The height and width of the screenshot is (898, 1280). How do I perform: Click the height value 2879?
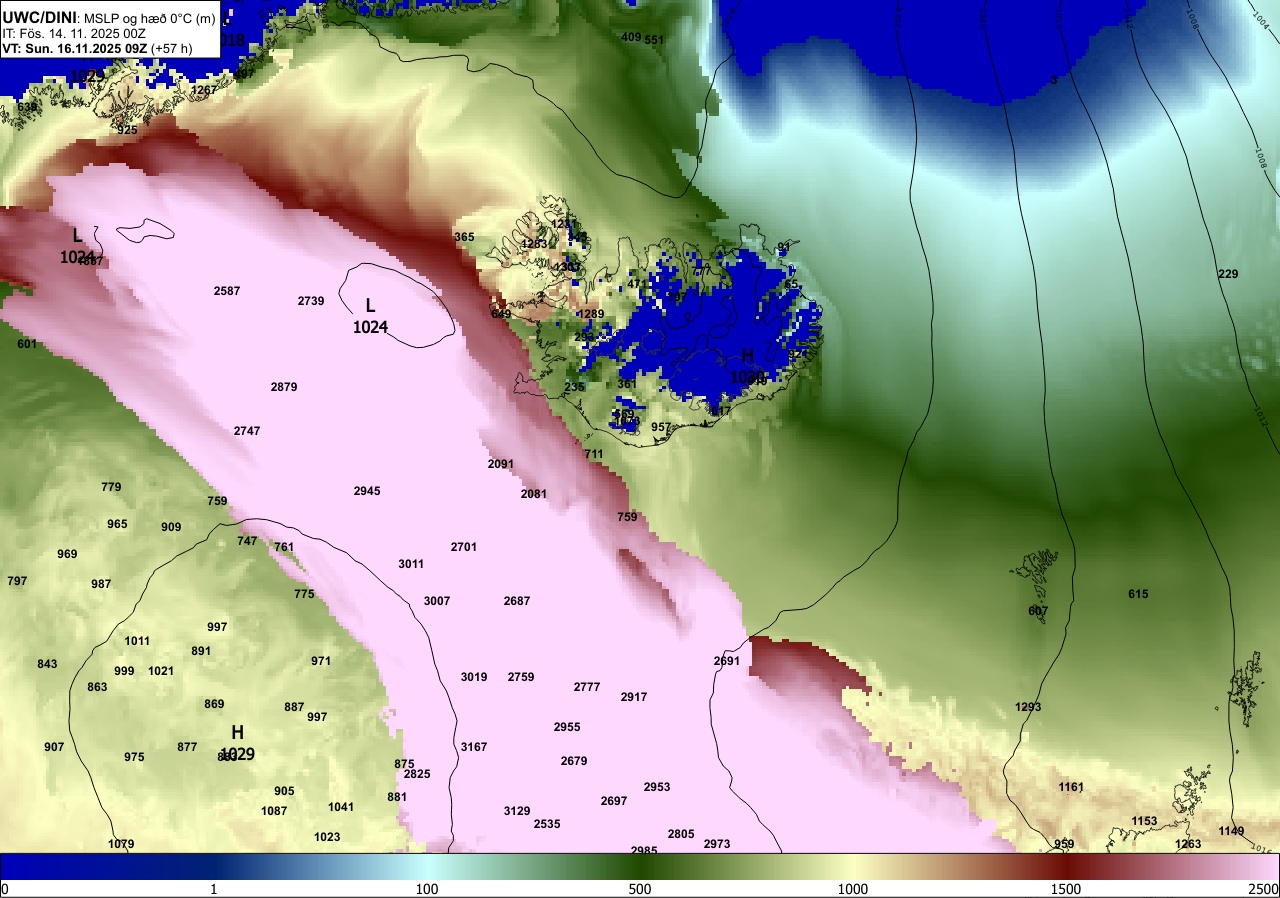point(284,387)
